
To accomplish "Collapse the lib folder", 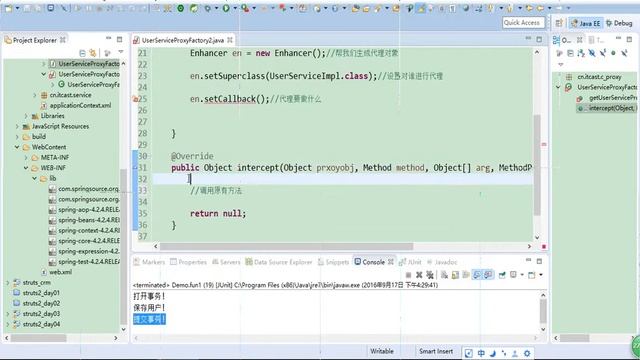I will (35, 178).
